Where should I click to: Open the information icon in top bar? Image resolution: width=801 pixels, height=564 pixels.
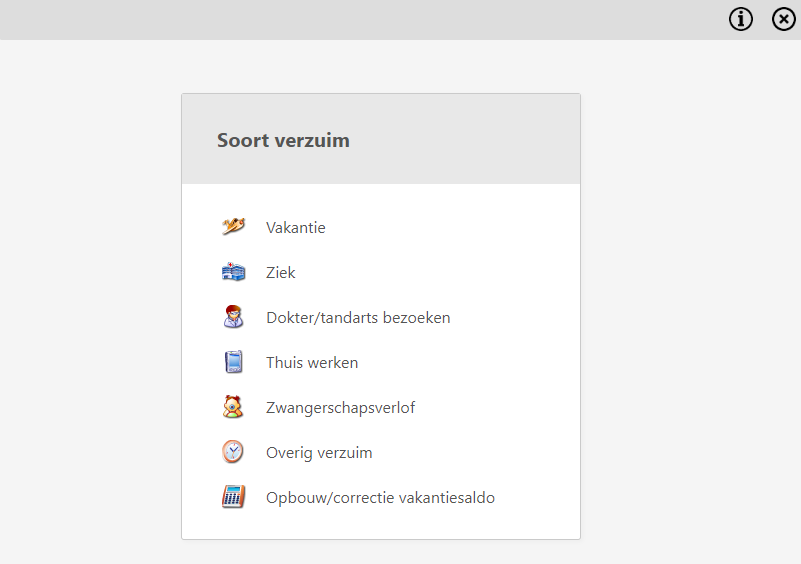coord(741,19)
